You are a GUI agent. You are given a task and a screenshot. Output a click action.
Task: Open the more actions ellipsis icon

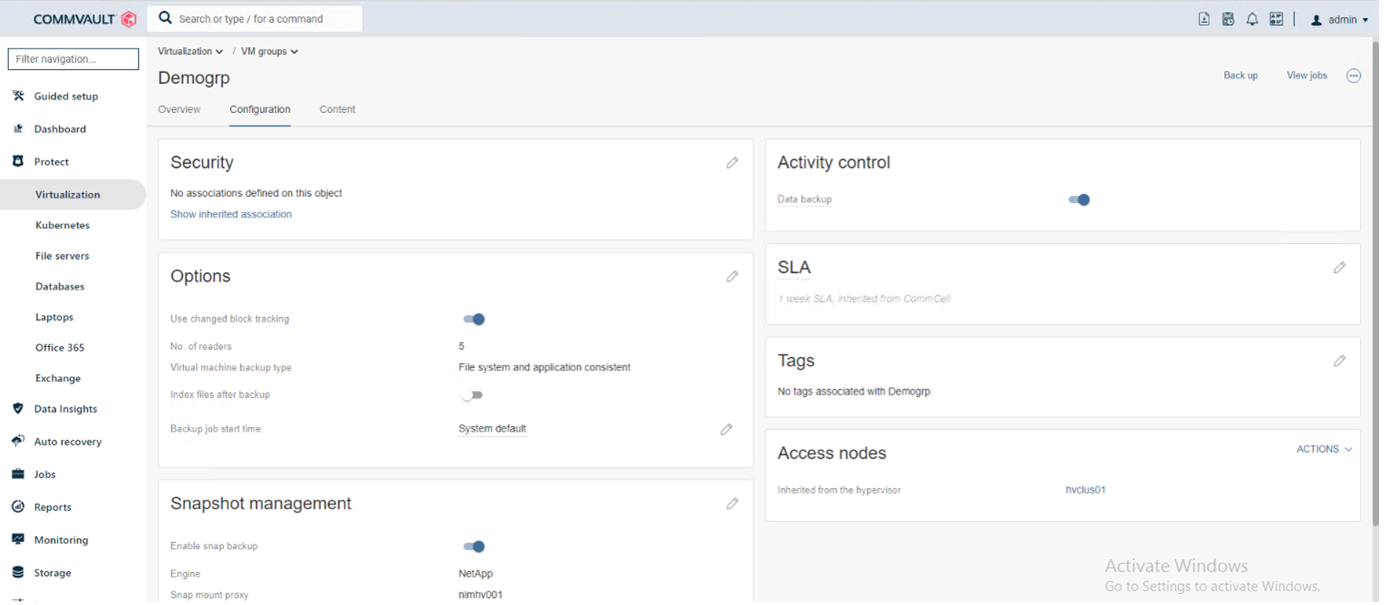point(1353,76)
